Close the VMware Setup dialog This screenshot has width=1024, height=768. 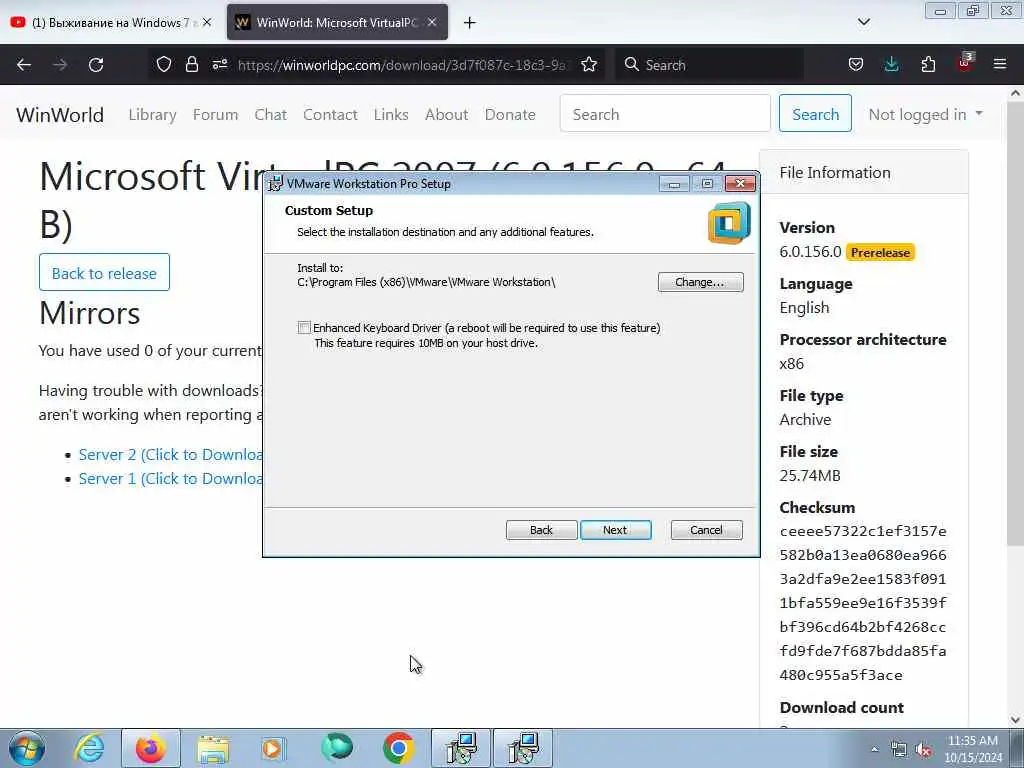[740, 184]
